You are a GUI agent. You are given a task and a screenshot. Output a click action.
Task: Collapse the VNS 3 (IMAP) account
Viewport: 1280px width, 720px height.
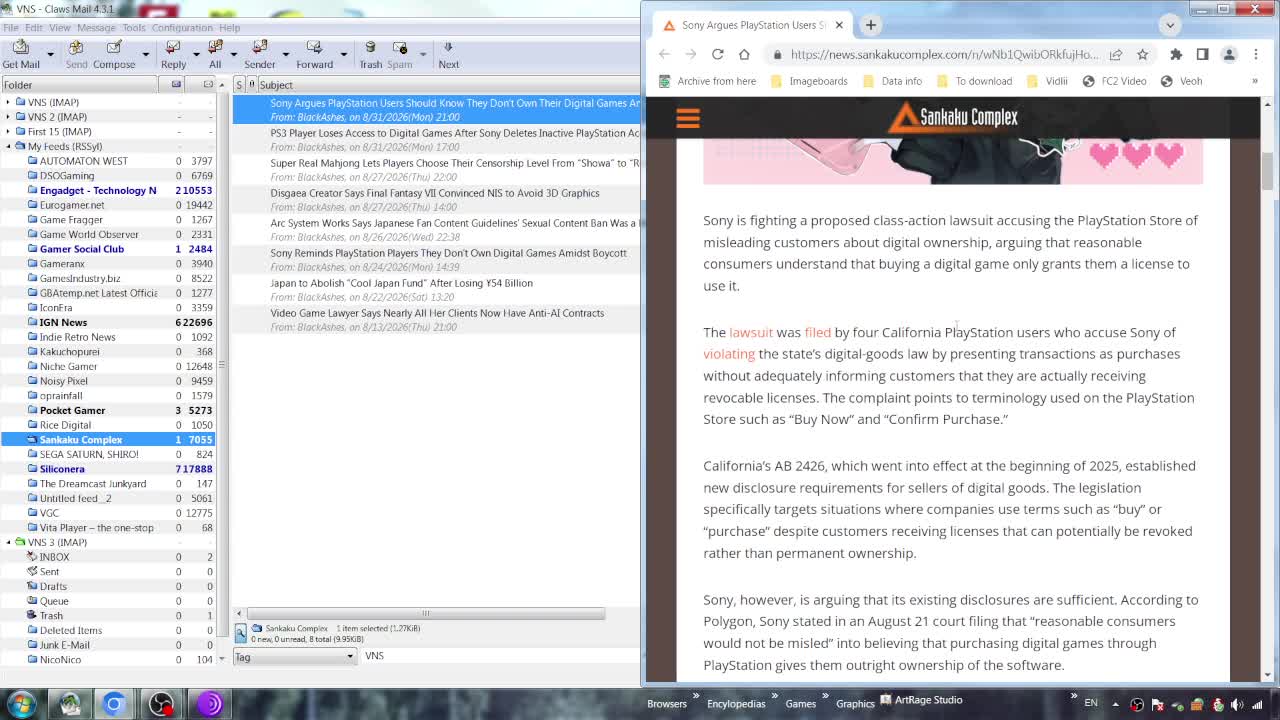(8, 542)
